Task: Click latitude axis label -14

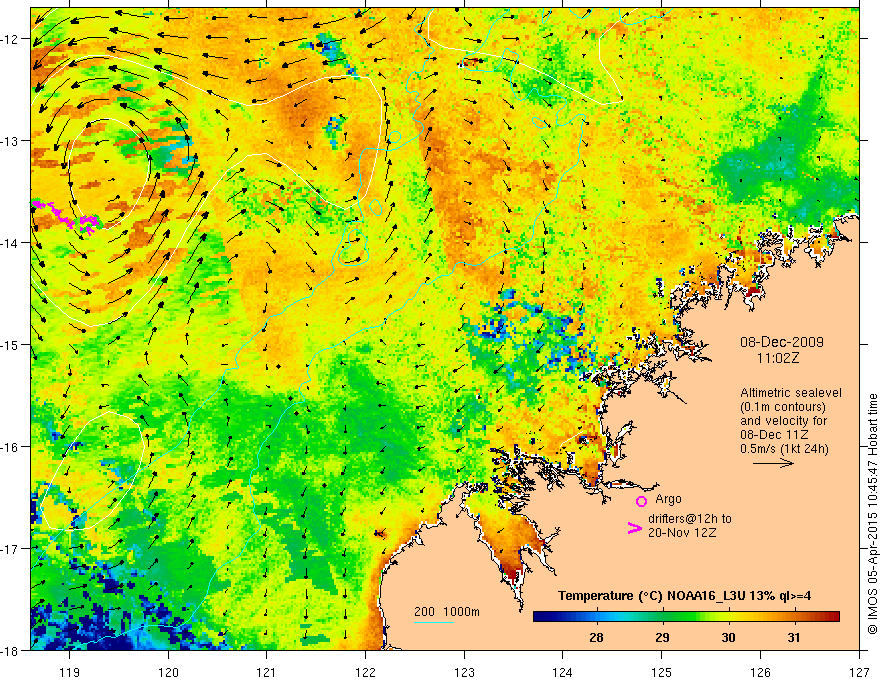Action: click(x=10, y=243)
